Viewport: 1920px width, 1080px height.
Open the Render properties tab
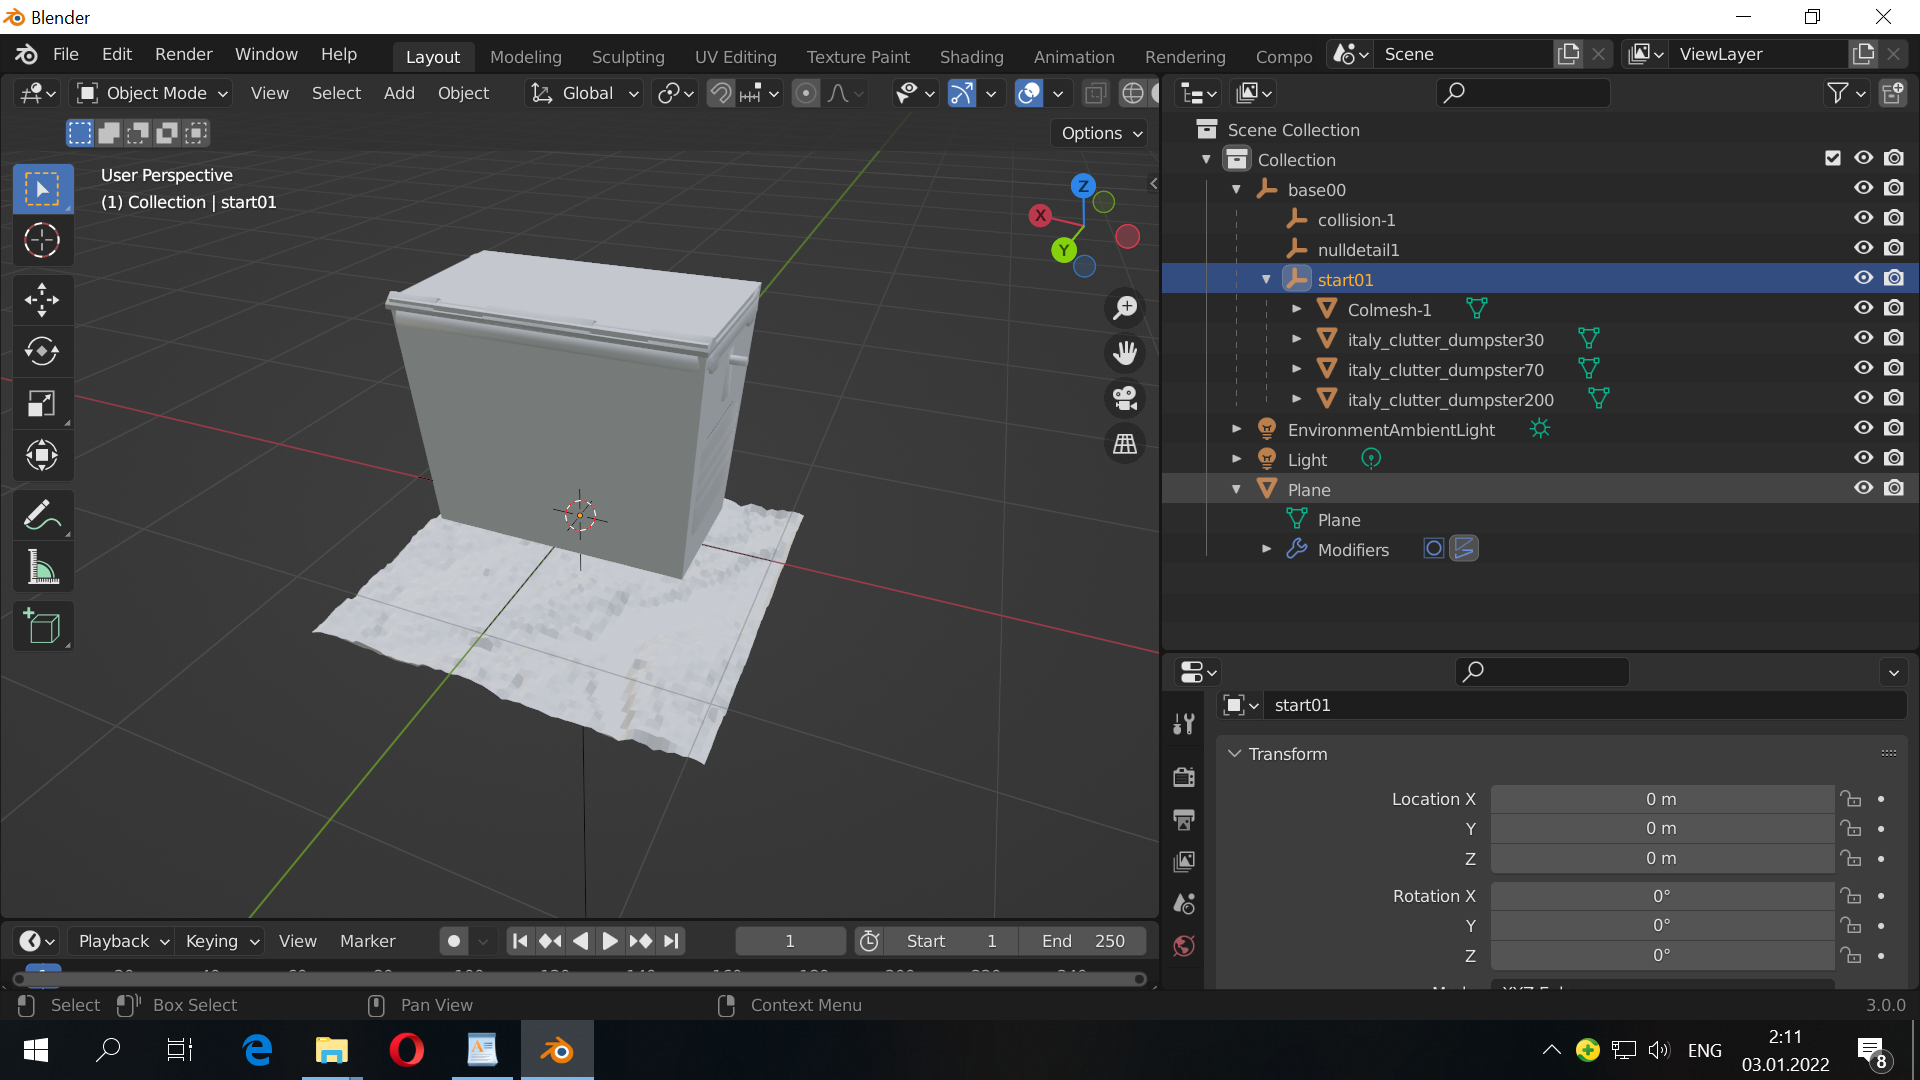1184,777
